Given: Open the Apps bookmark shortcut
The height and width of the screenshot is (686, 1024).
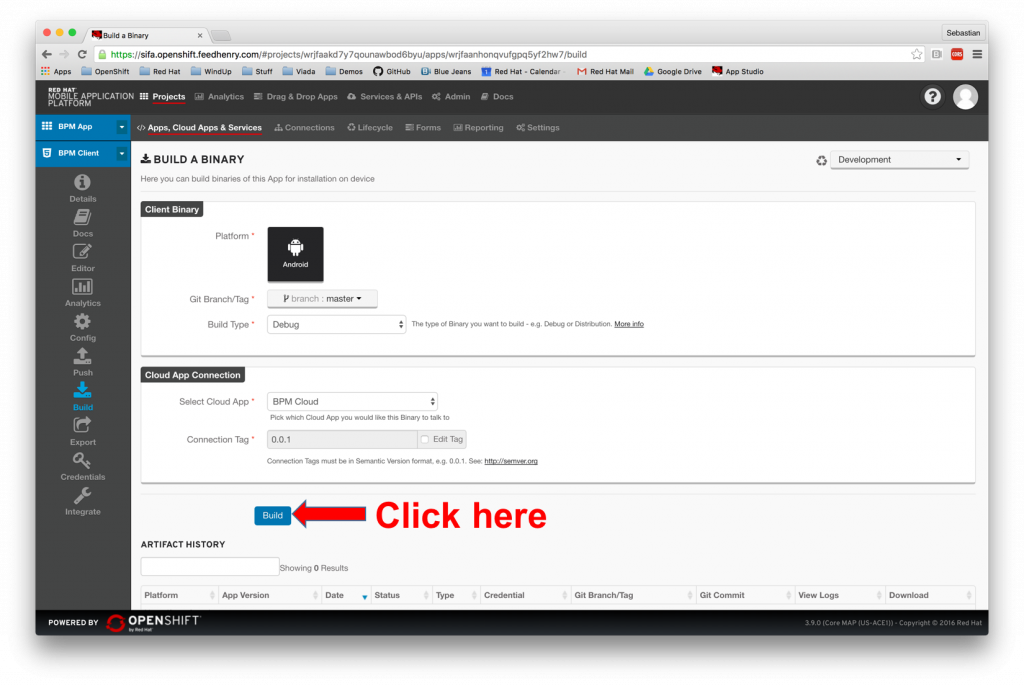Looking at the screenshot, I should 56,71.
